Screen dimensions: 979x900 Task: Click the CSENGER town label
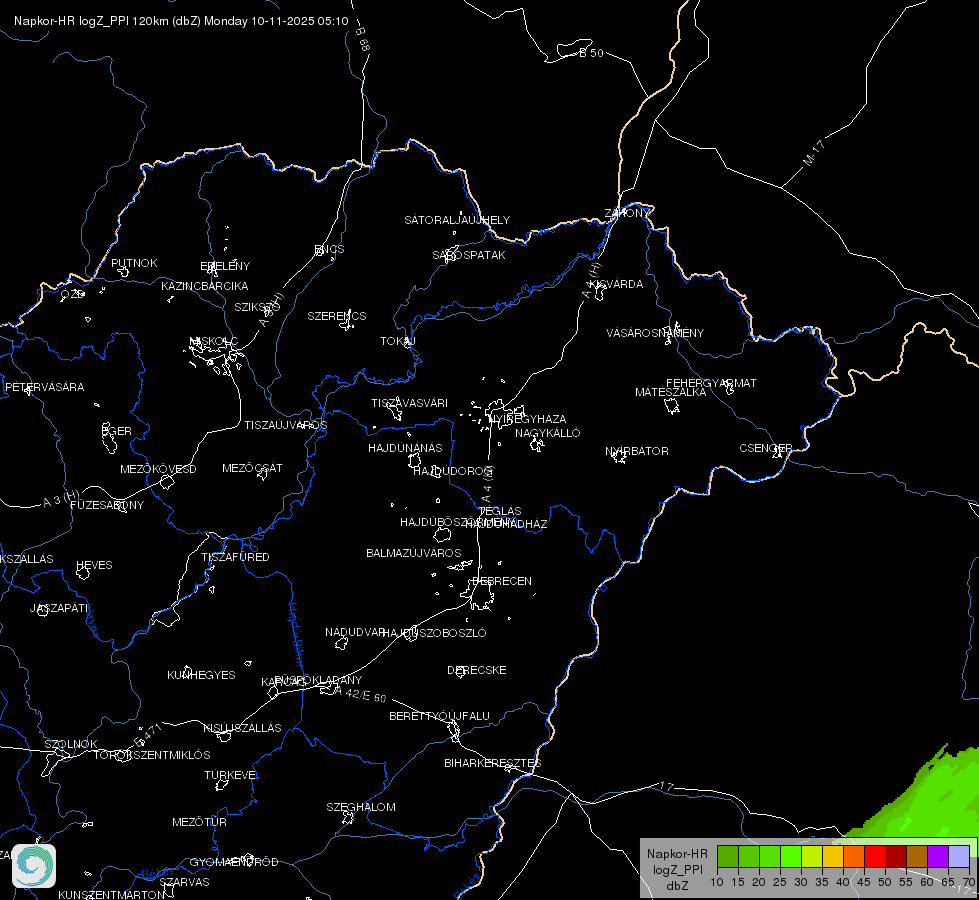click(766, 448)
